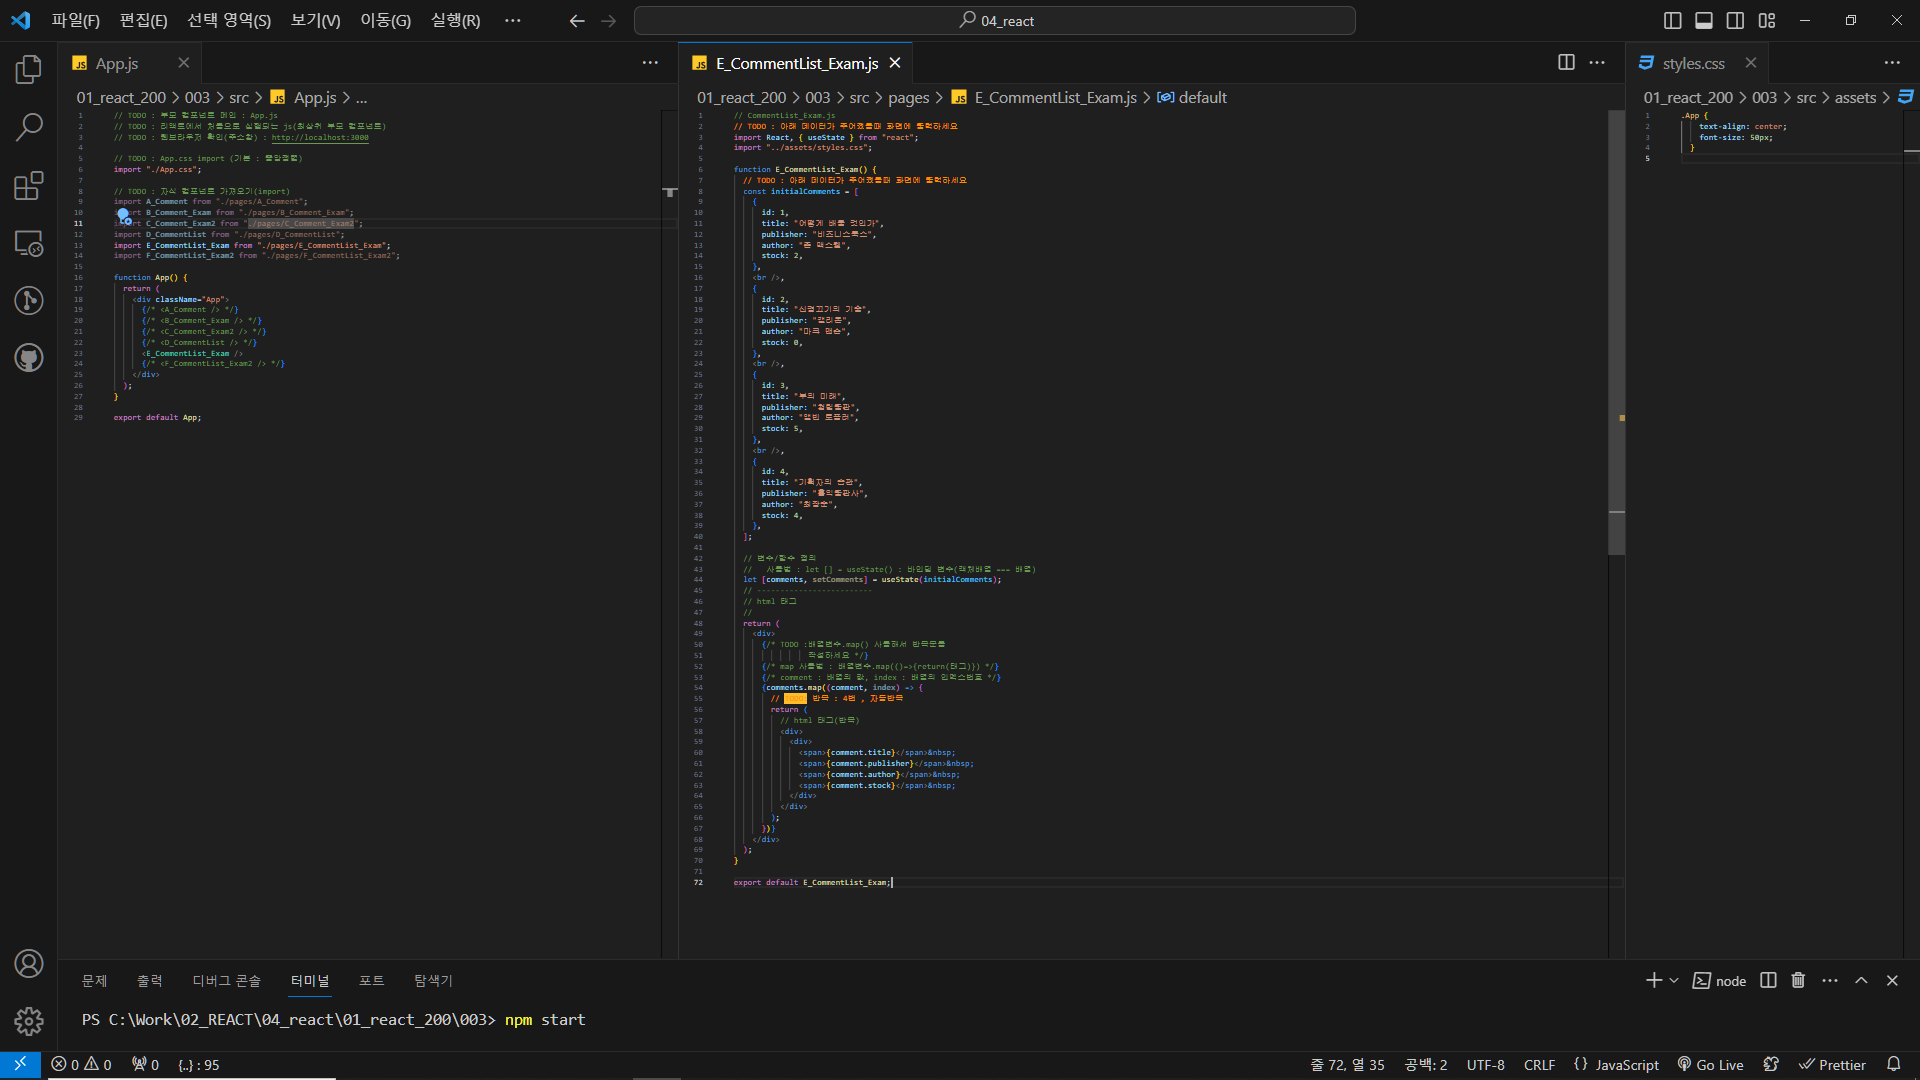
Task: Kill terminal with trash icon
Action: 1798,980
